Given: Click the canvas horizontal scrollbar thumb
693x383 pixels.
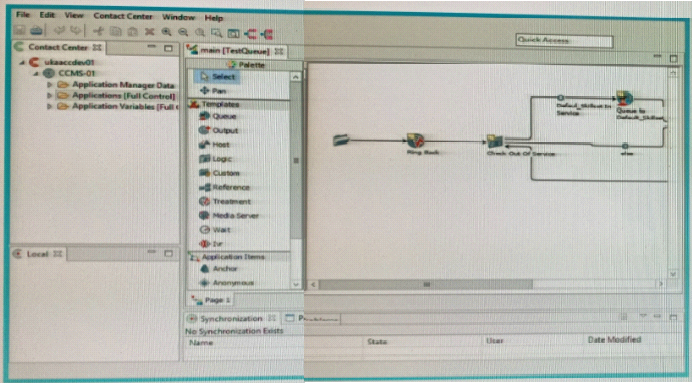Looking at the screenshot, I should (x=426, y=284).
